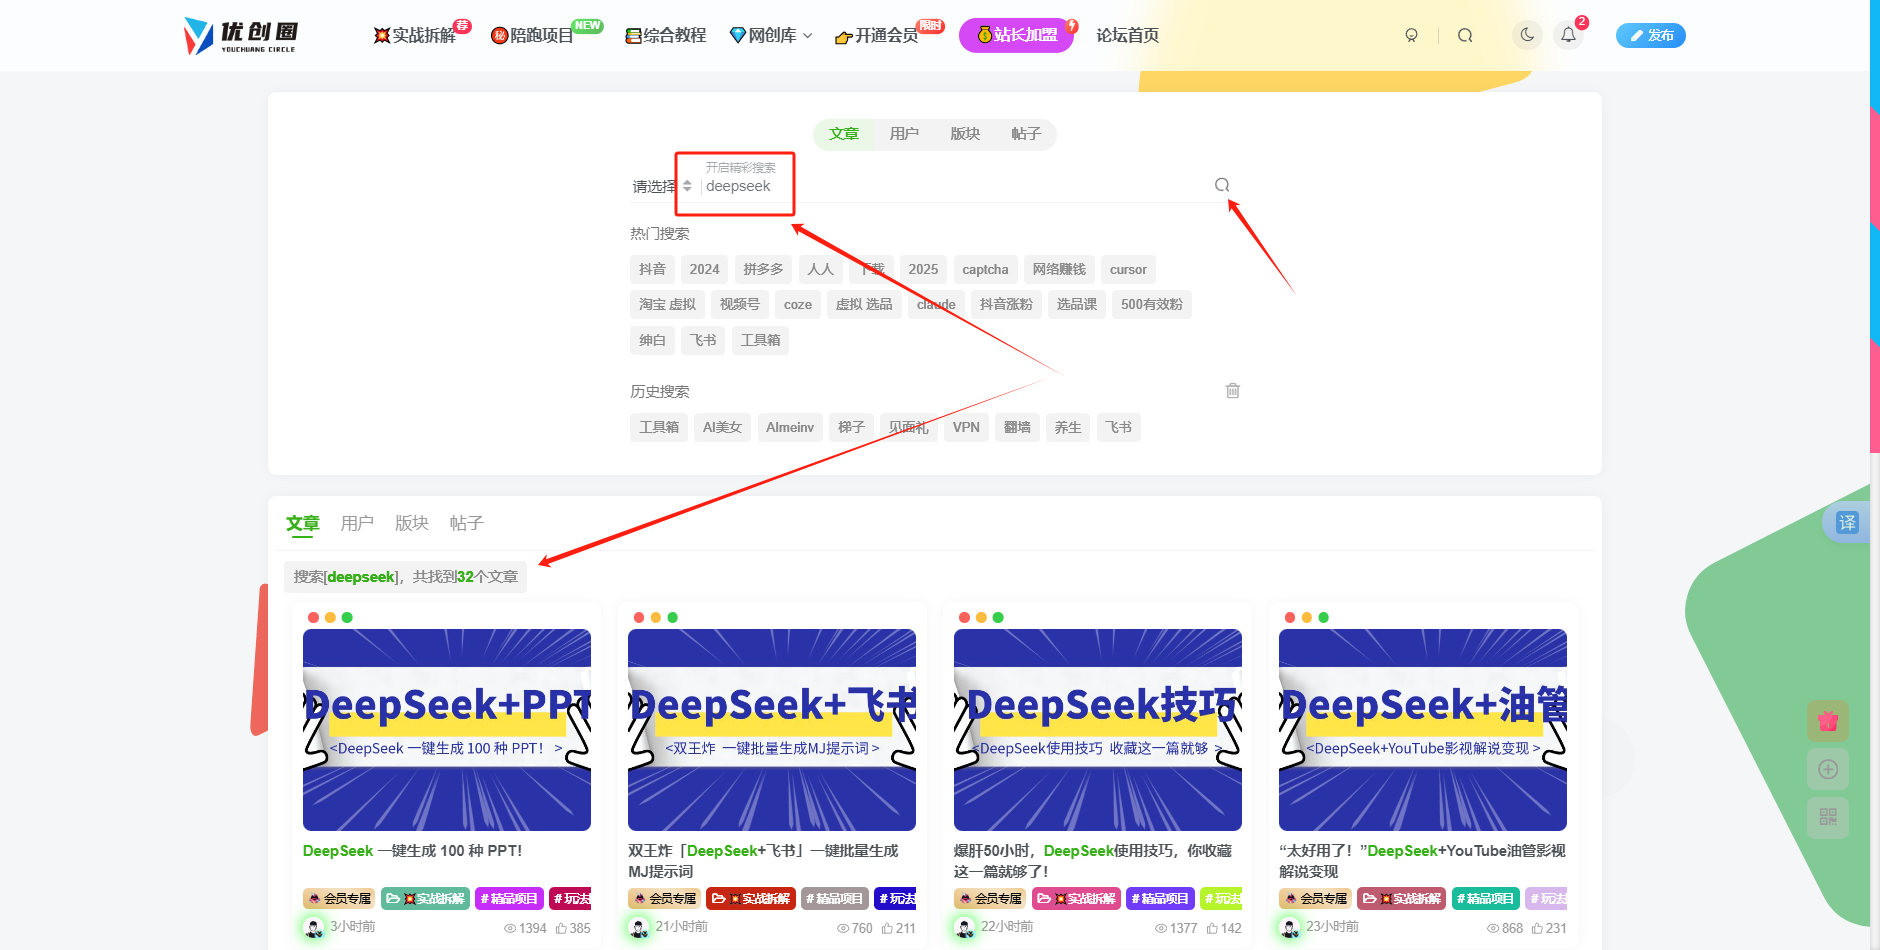Select the 帖子 search type pill
The image size is (1880, 950).
click(1026, 134)
